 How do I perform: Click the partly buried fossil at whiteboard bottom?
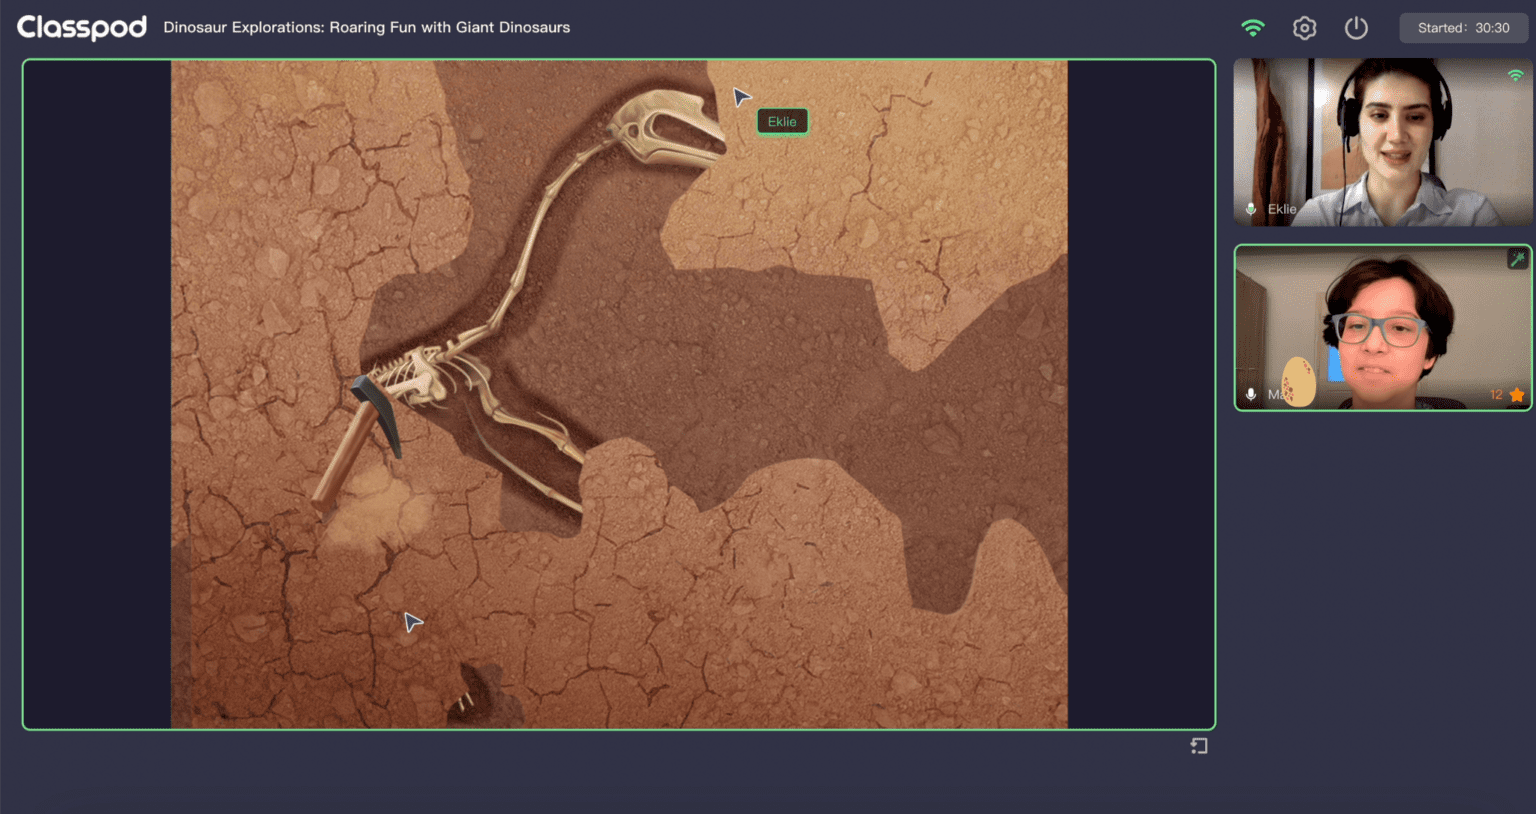point(482,692)
